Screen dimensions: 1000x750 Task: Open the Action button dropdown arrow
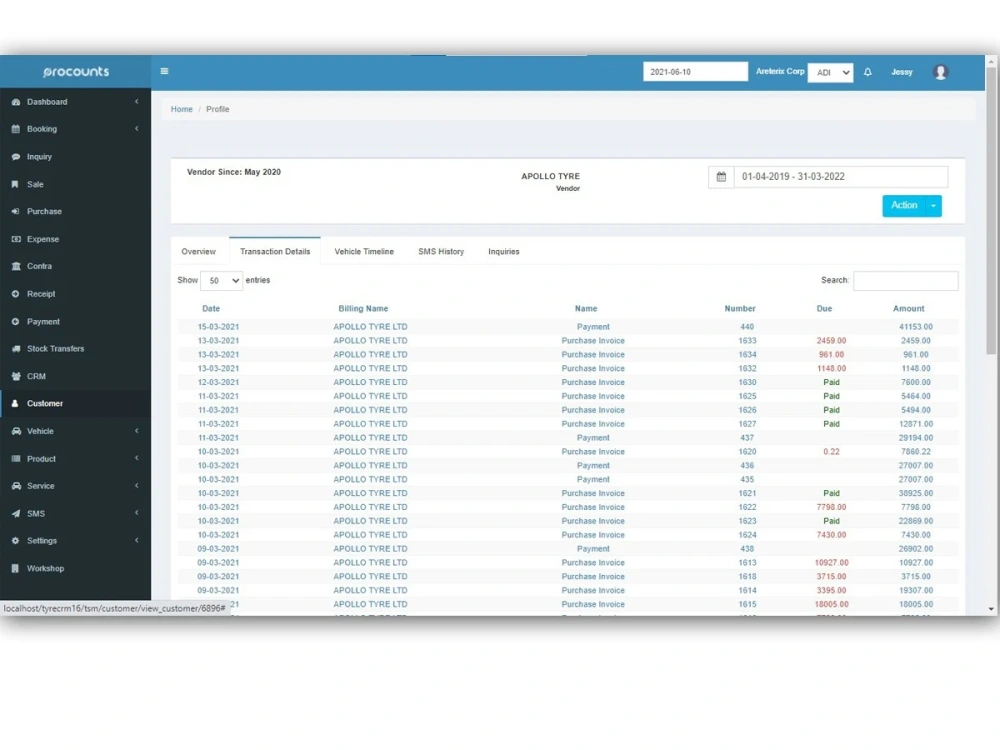coord(933,206)
